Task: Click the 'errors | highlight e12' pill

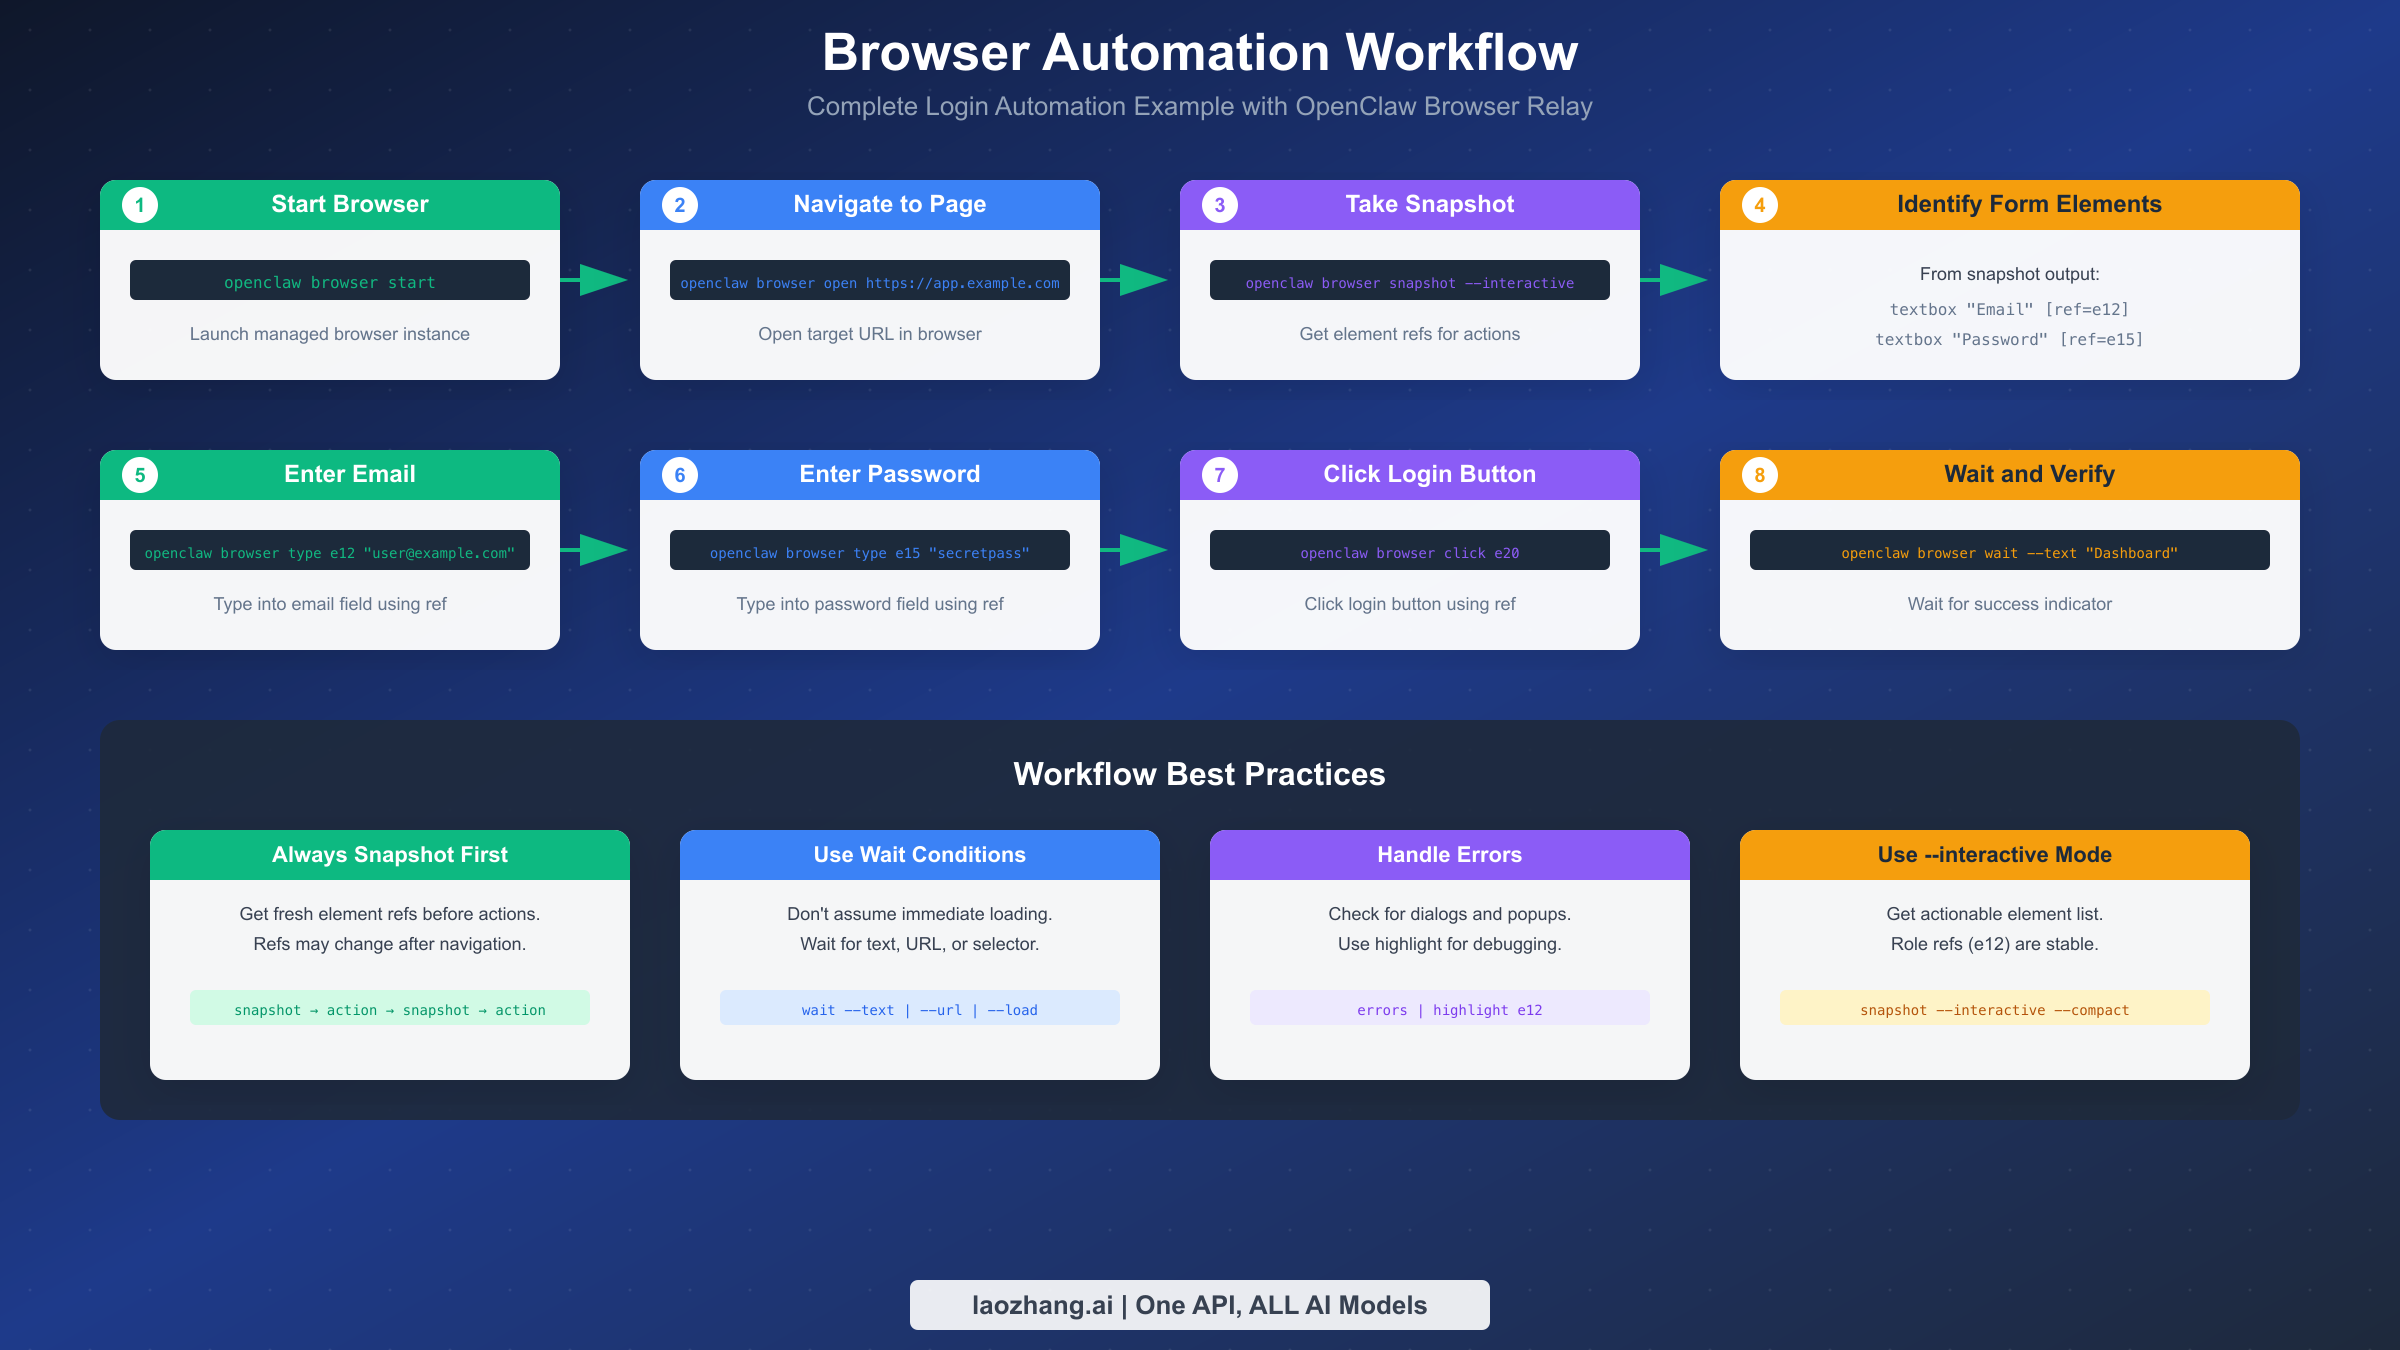Action: (x=1449, y=1009)
